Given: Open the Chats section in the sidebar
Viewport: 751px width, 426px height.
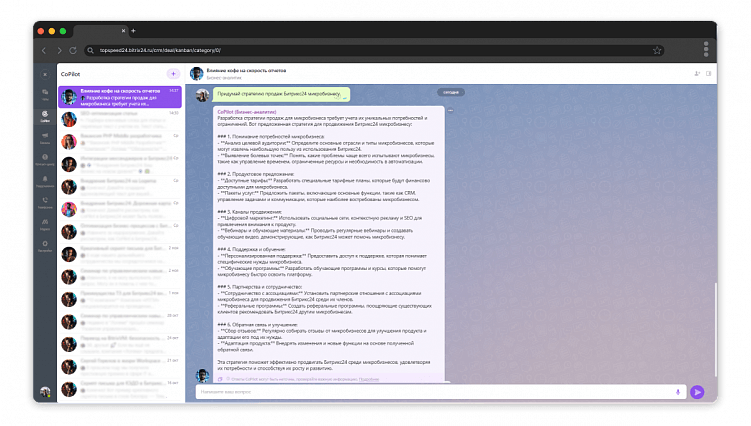Looking at the screenshot, I should tap(45, 94).
